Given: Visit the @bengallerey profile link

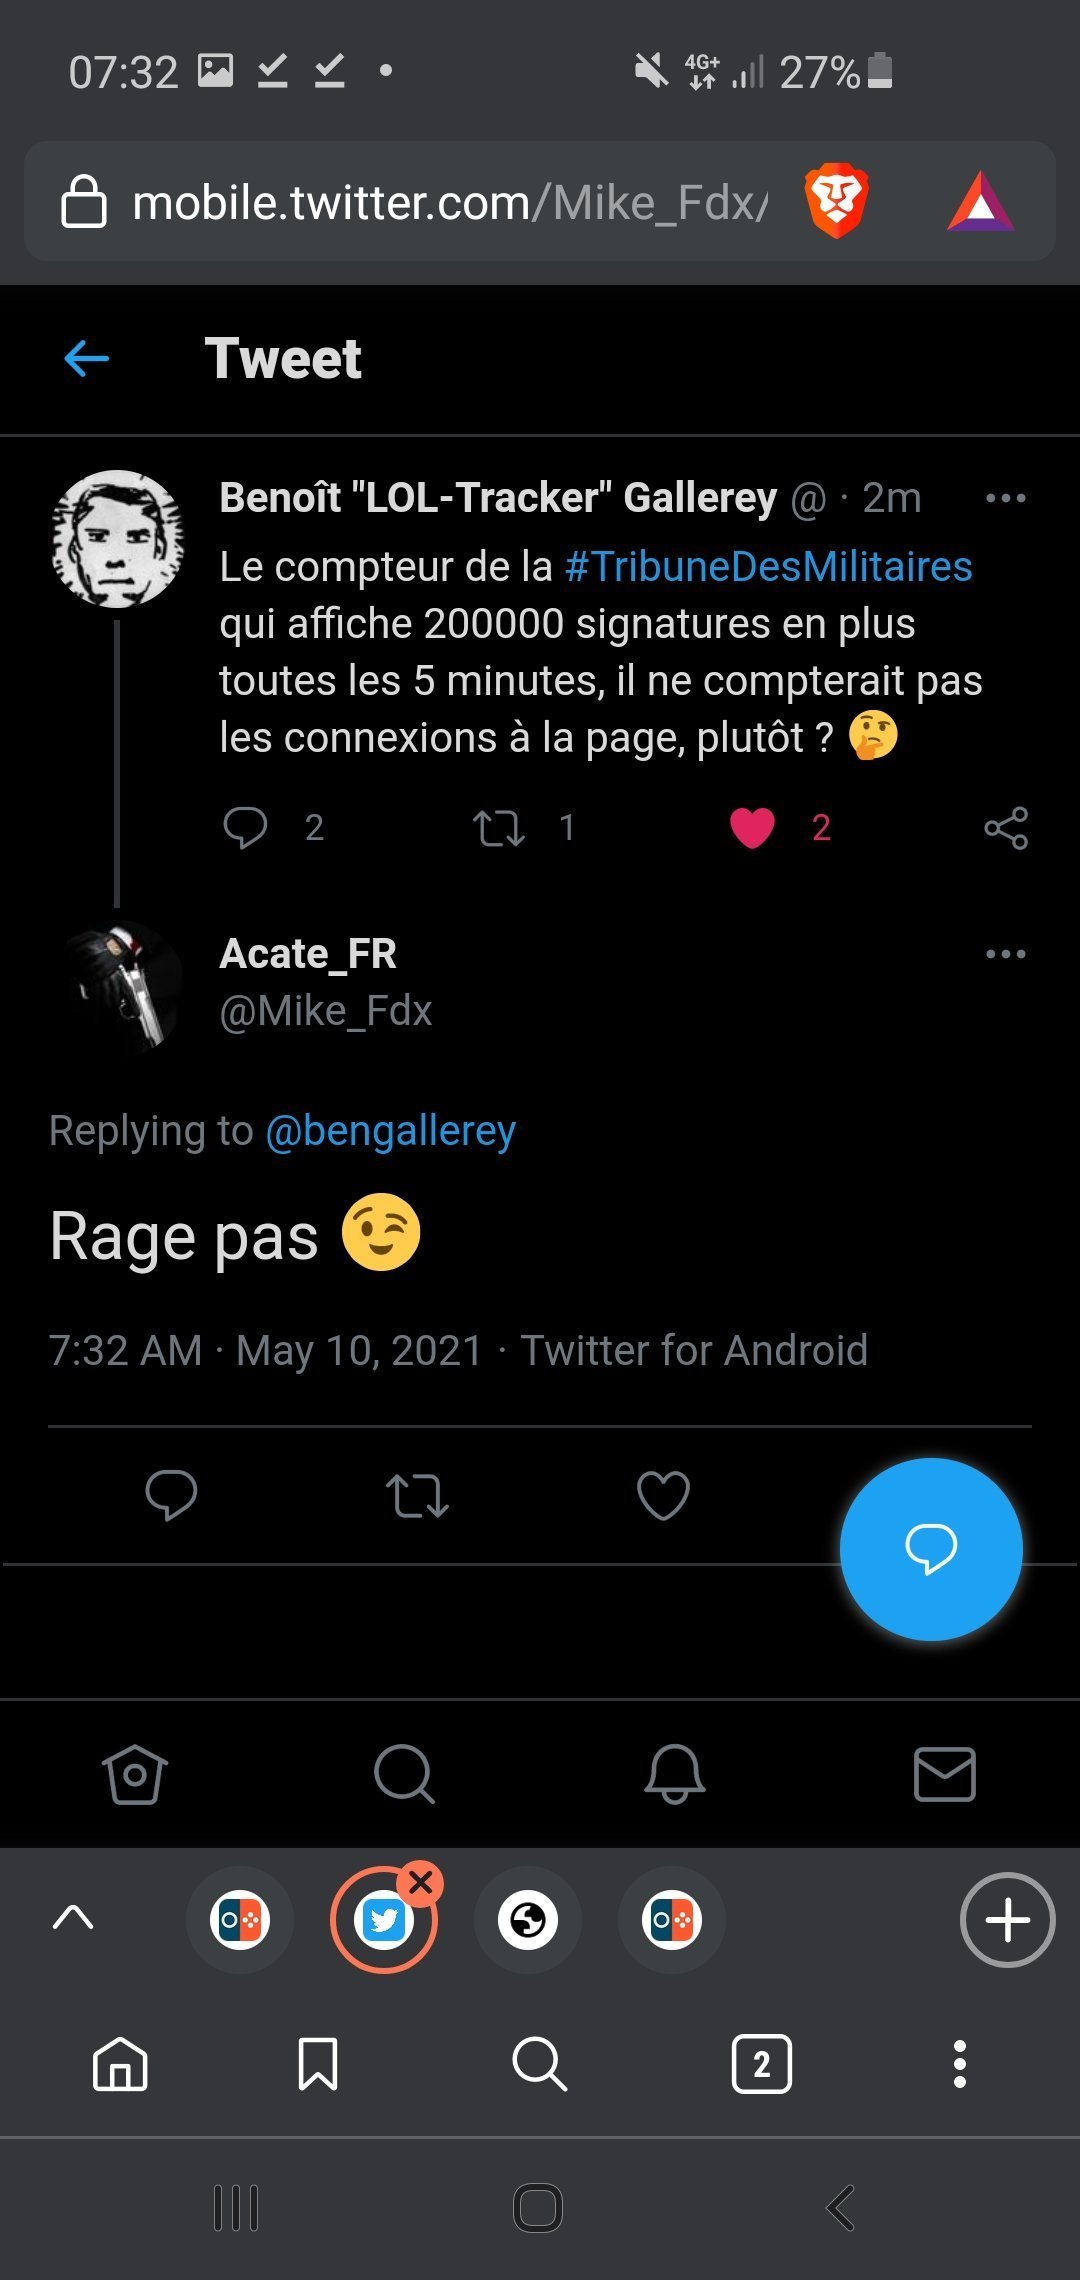Looking at the screenshot, I should pyautogui.click(x=390, y=1131).
